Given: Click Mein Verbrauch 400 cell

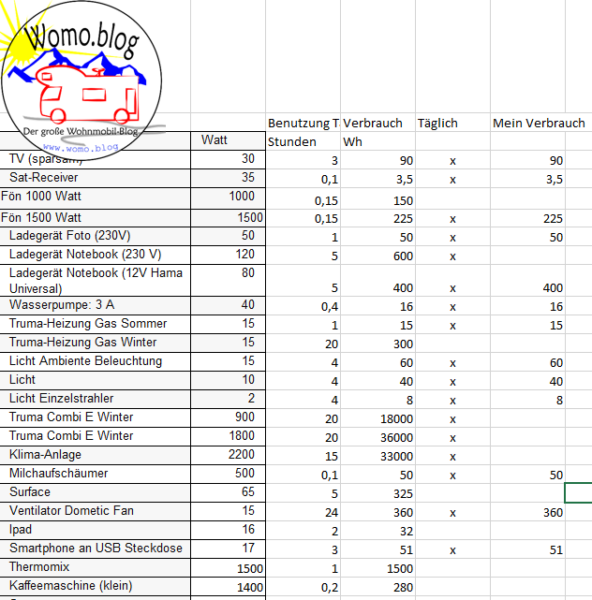Looking at the screenshot, I should coord(528,281).
